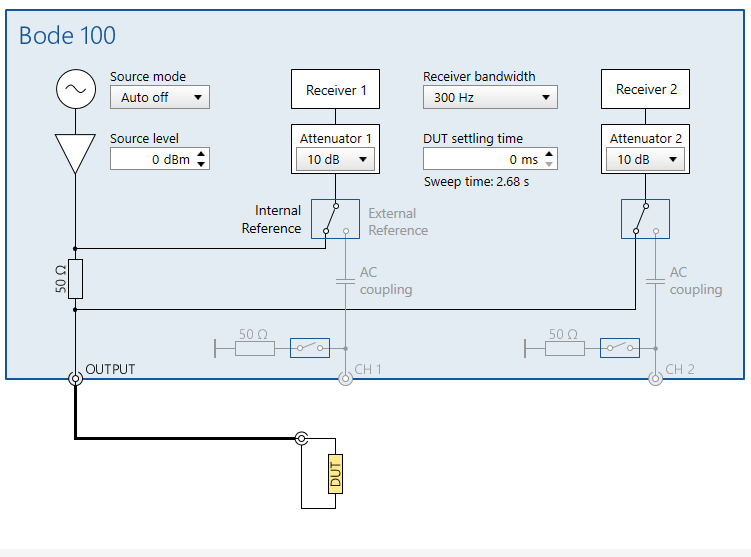Click the sine wave source icon
The width and height of the screenshot is (751, 557).
click(x=76, y=89)
